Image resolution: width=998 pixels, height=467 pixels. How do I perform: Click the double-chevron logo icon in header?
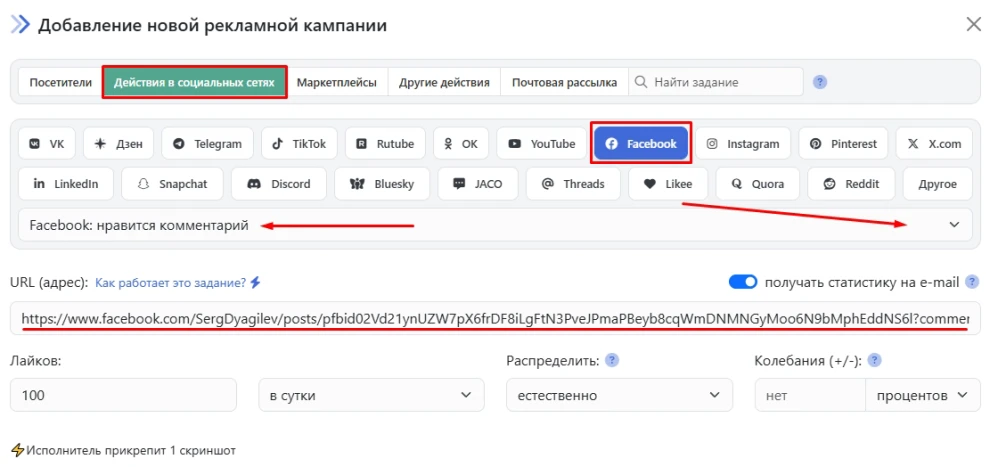pyautogui.click(x=20, y=25)
